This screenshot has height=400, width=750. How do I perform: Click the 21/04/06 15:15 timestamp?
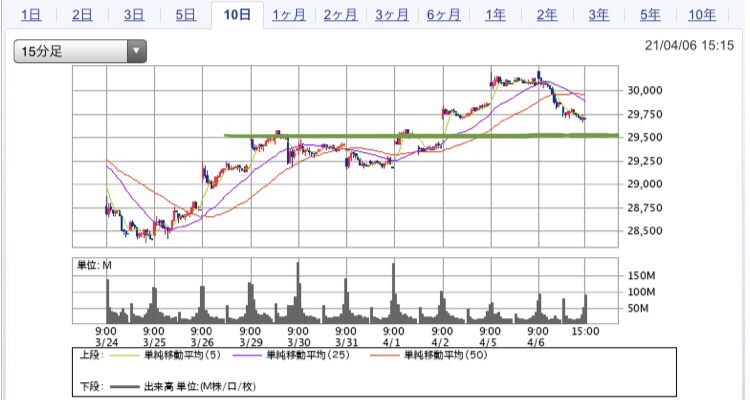(689, 45)
